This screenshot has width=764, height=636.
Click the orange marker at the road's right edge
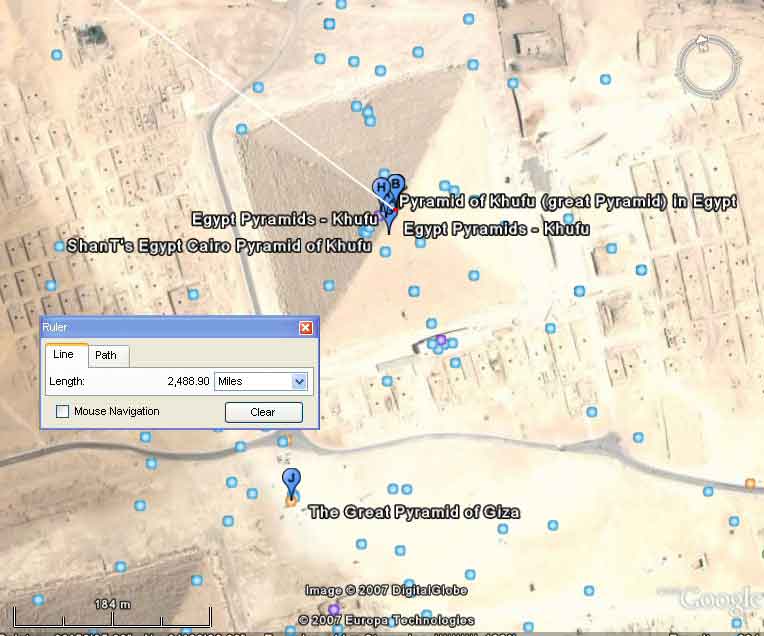(750, 484)
